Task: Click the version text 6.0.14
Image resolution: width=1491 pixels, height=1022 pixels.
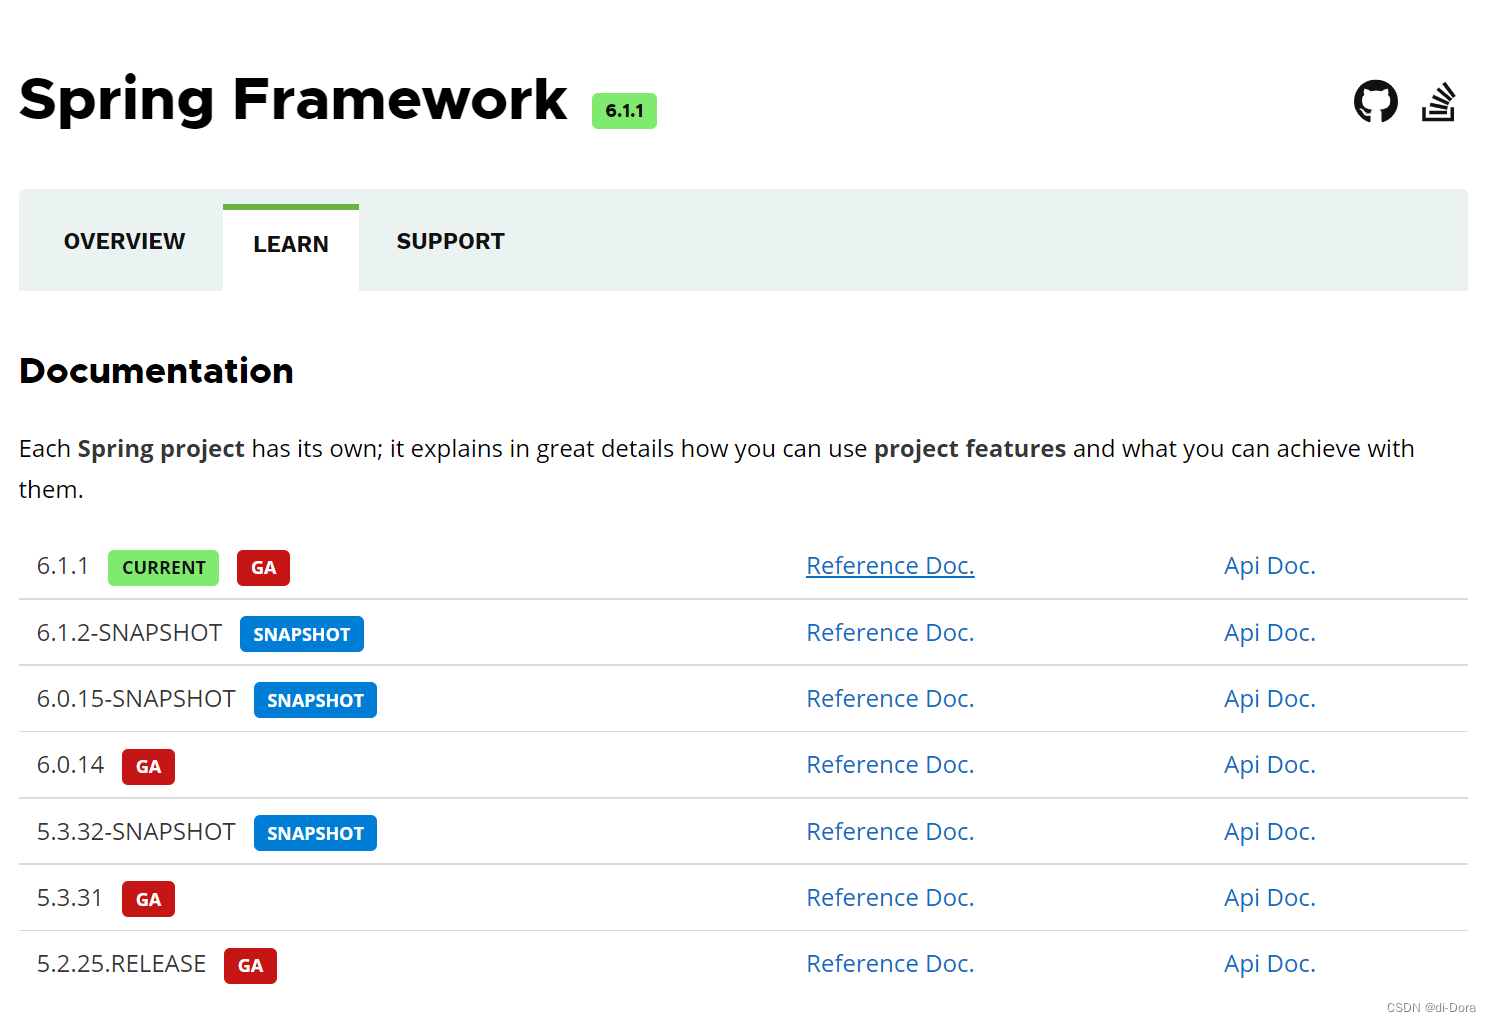Action: [x=70, y=765]
